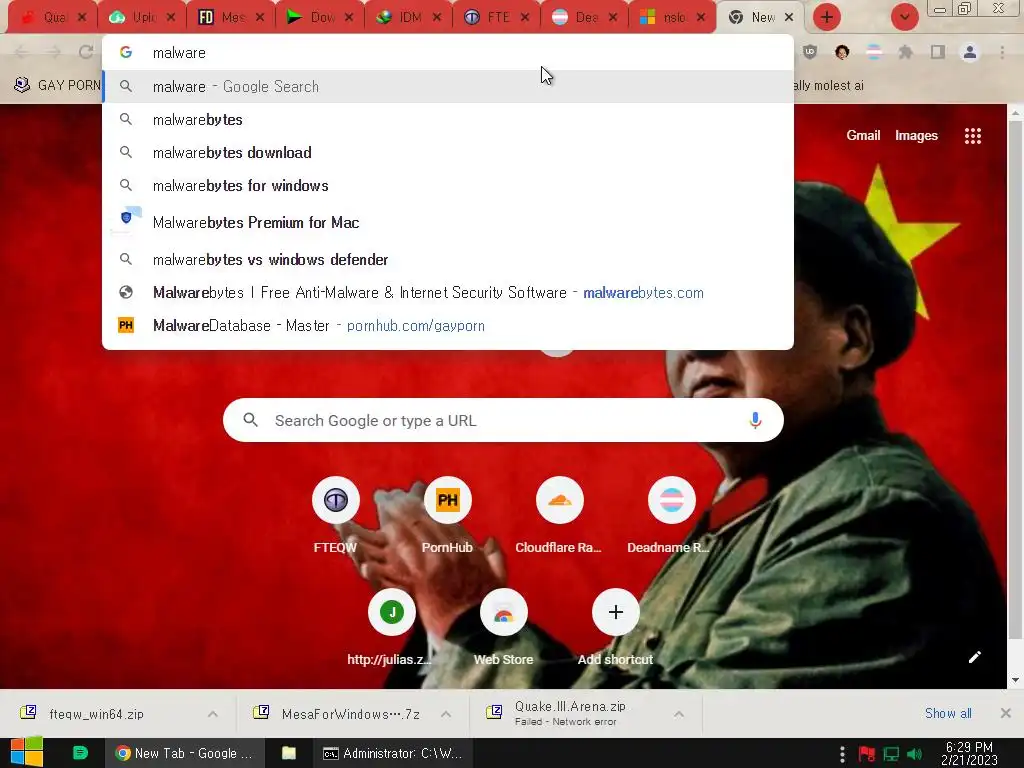Open the Chrome profile avatar icon
The image size is (1024, 768).
pos(970,52)
